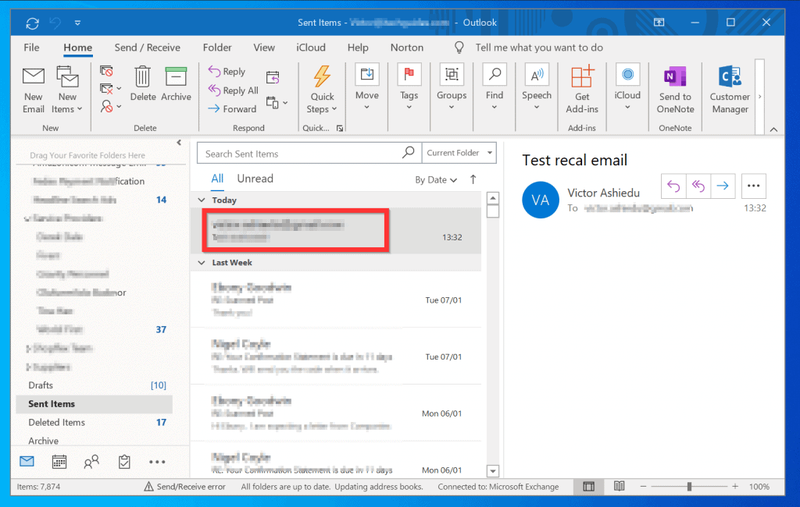Image resolution: width=800 pixels, height=507 pixels.
Task: Click the Send/Receive All Folders icon in title bar
Action: point(32,23)
